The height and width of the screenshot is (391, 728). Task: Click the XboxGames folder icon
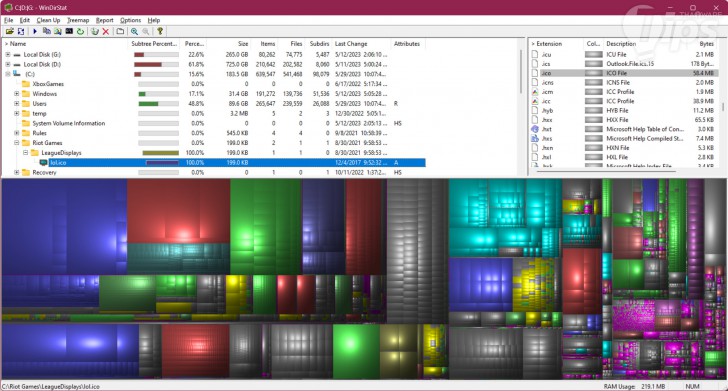click(x=26, y=84)
